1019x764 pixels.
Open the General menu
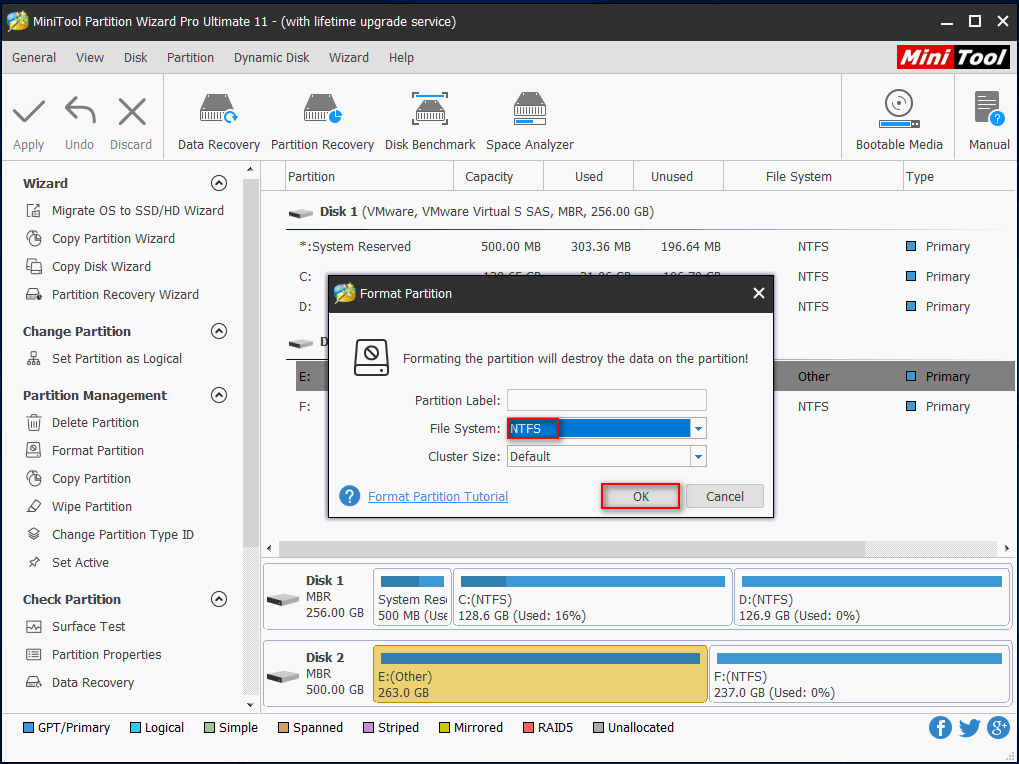tap(34, 57)
